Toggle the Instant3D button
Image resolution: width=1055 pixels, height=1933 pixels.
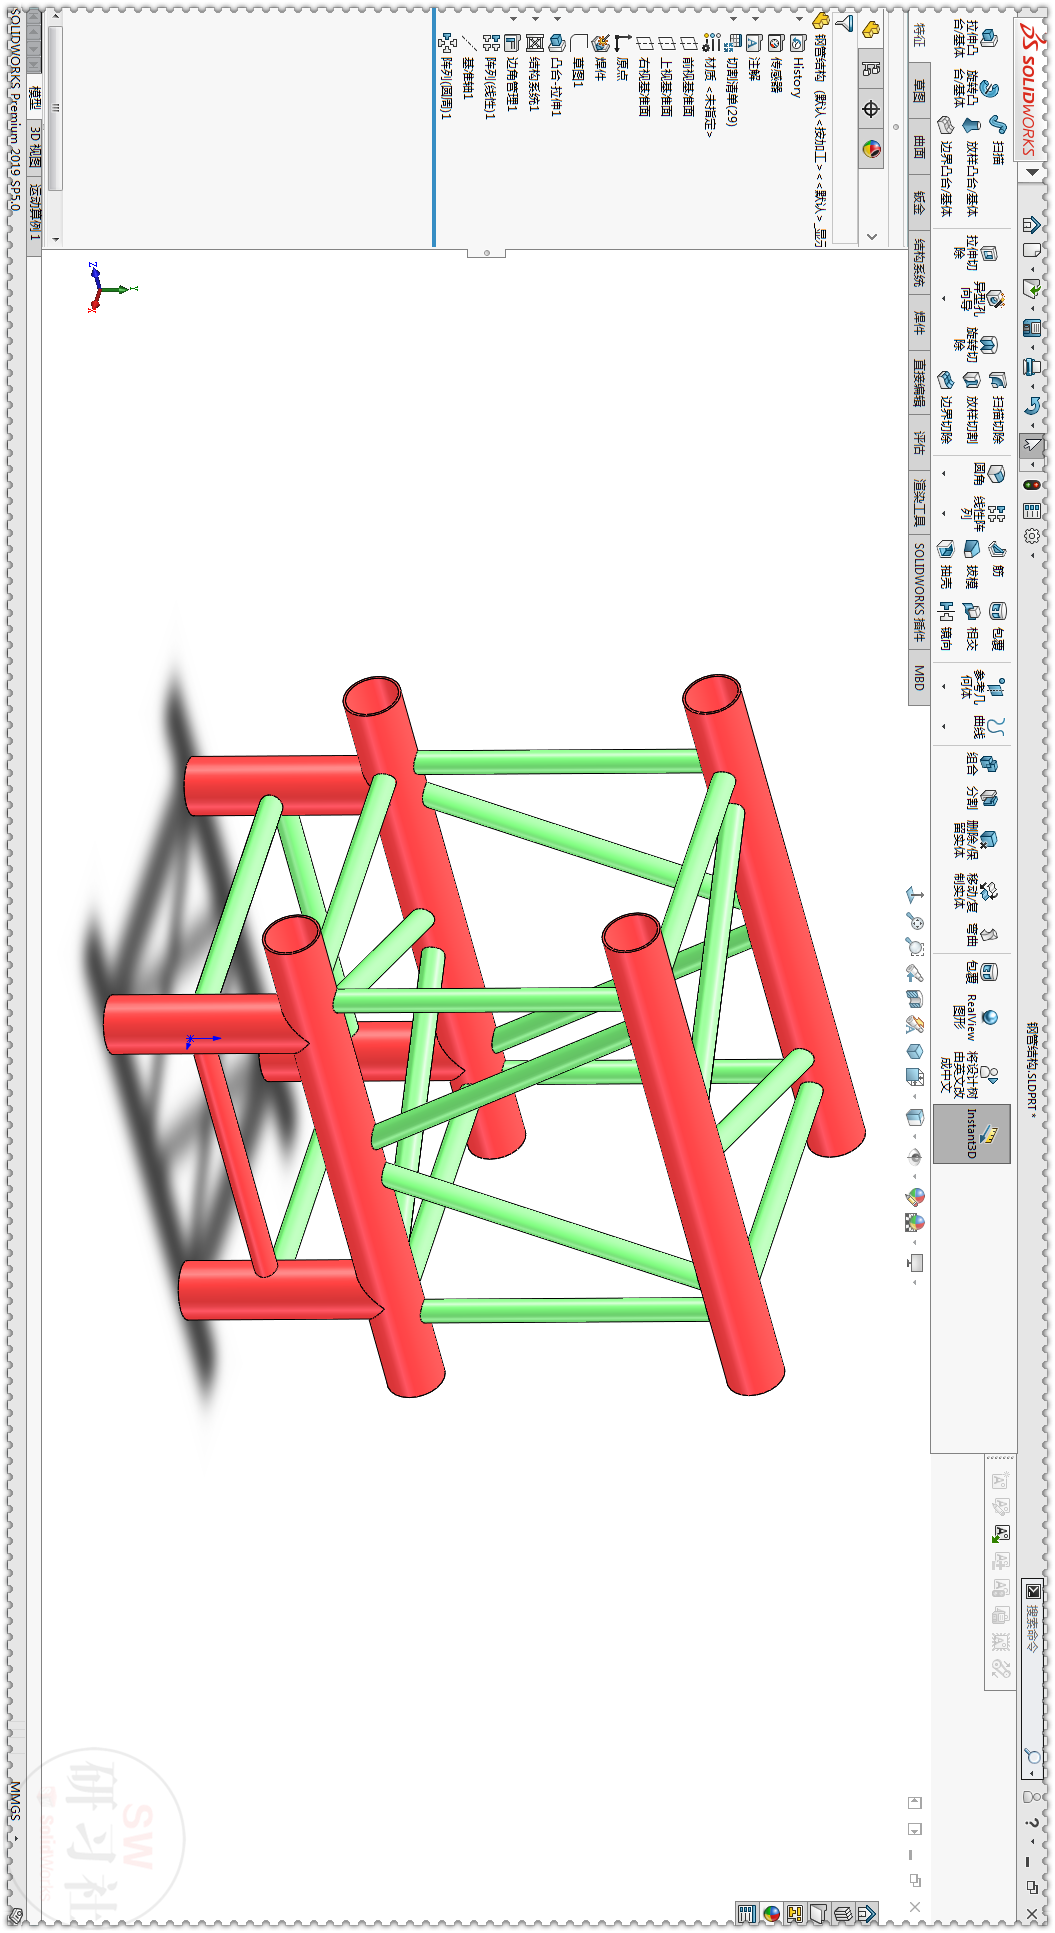[x=972, y=1134]
